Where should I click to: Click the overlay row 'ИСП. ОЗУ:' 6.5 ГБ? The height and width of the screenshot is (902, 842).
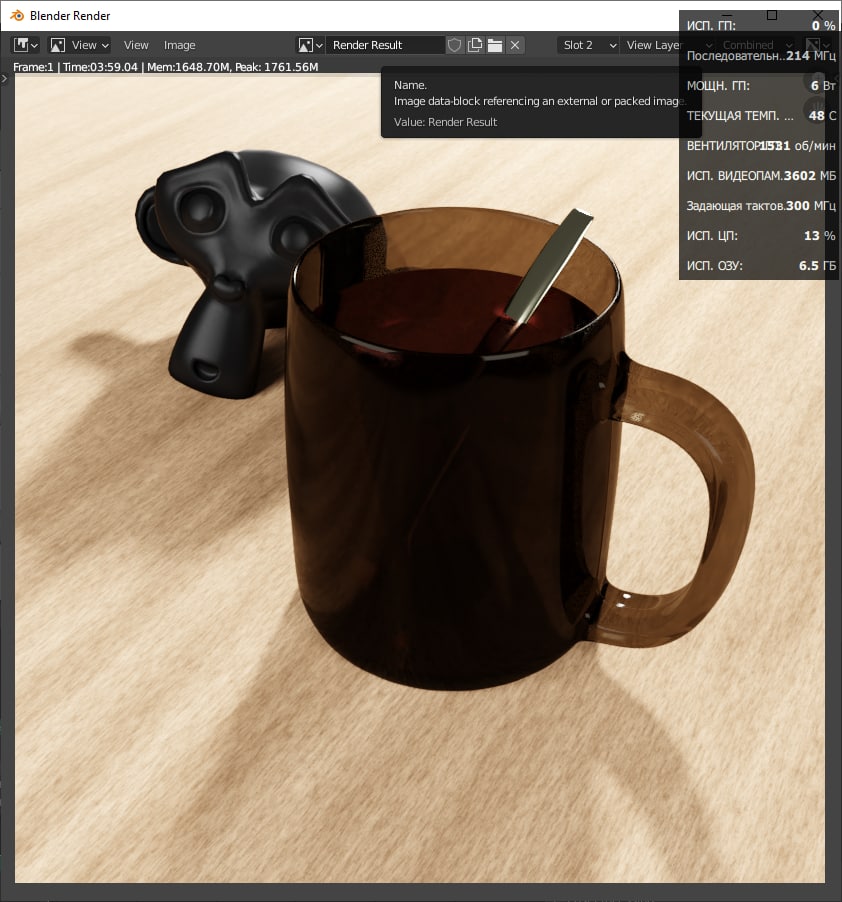[760, 265]
